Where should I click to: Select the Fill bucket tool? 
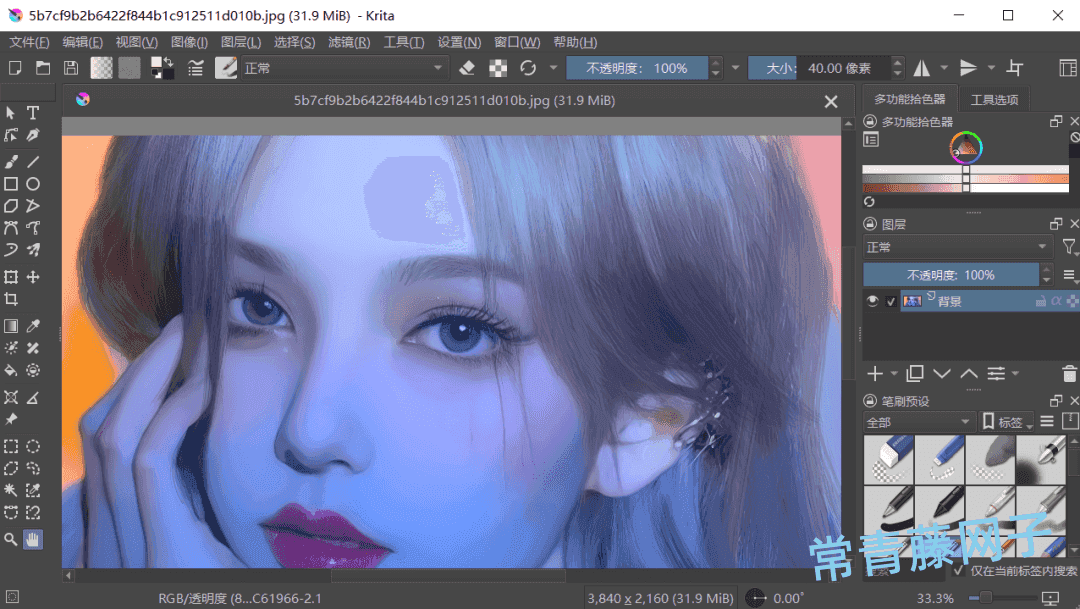click(x=11, y=371)
